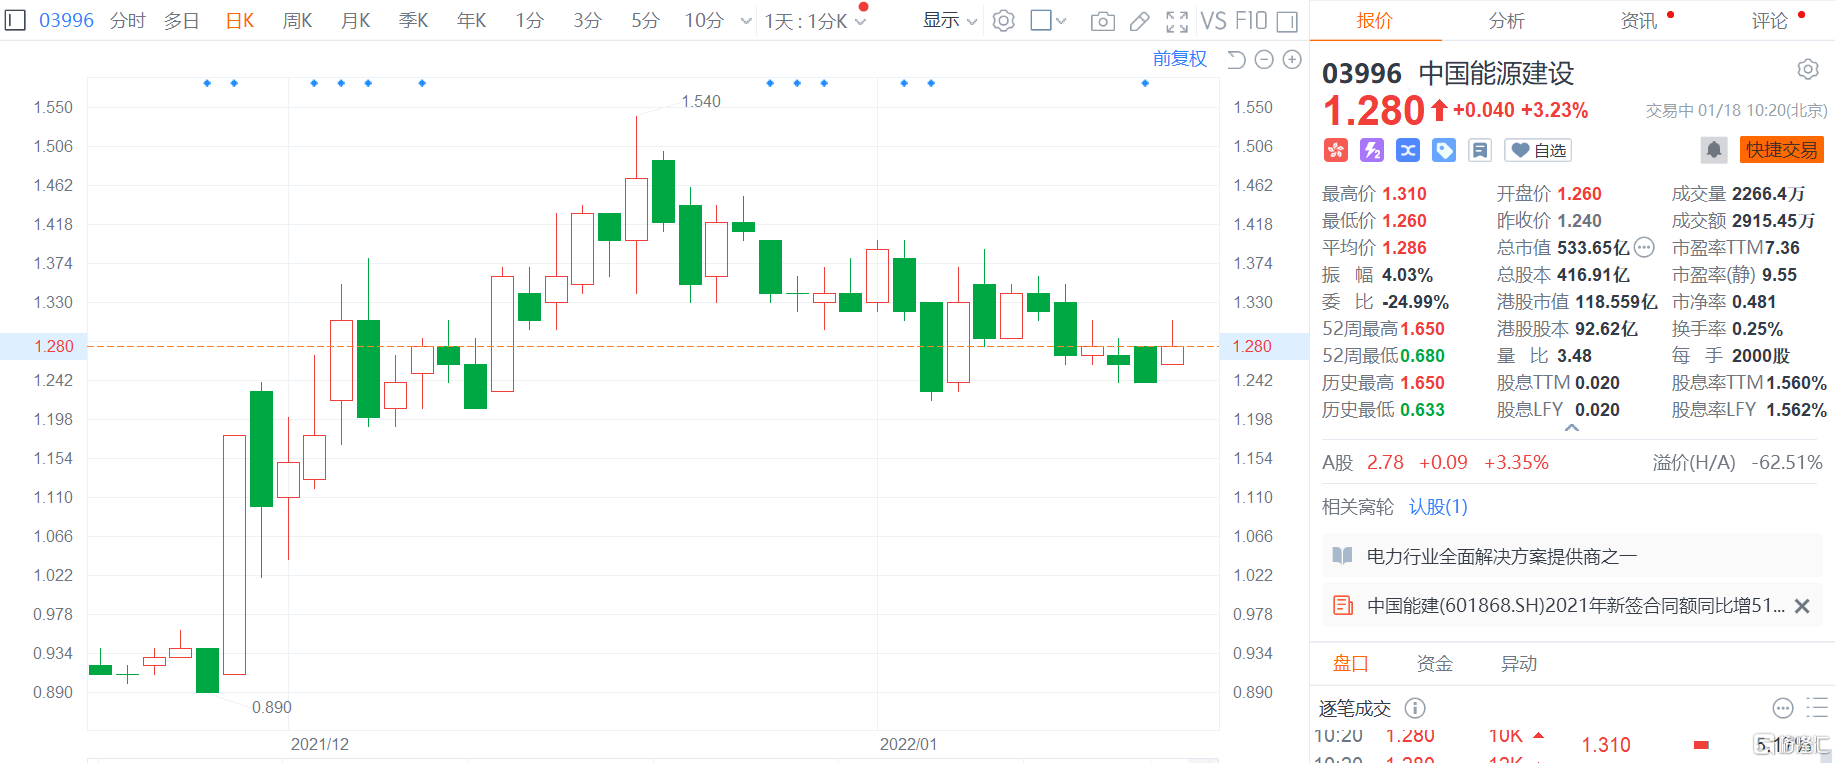This screenshot has width=1836, height=763.
Task: Open the 资讯 news tab
Action: [x=1638, y=21]
